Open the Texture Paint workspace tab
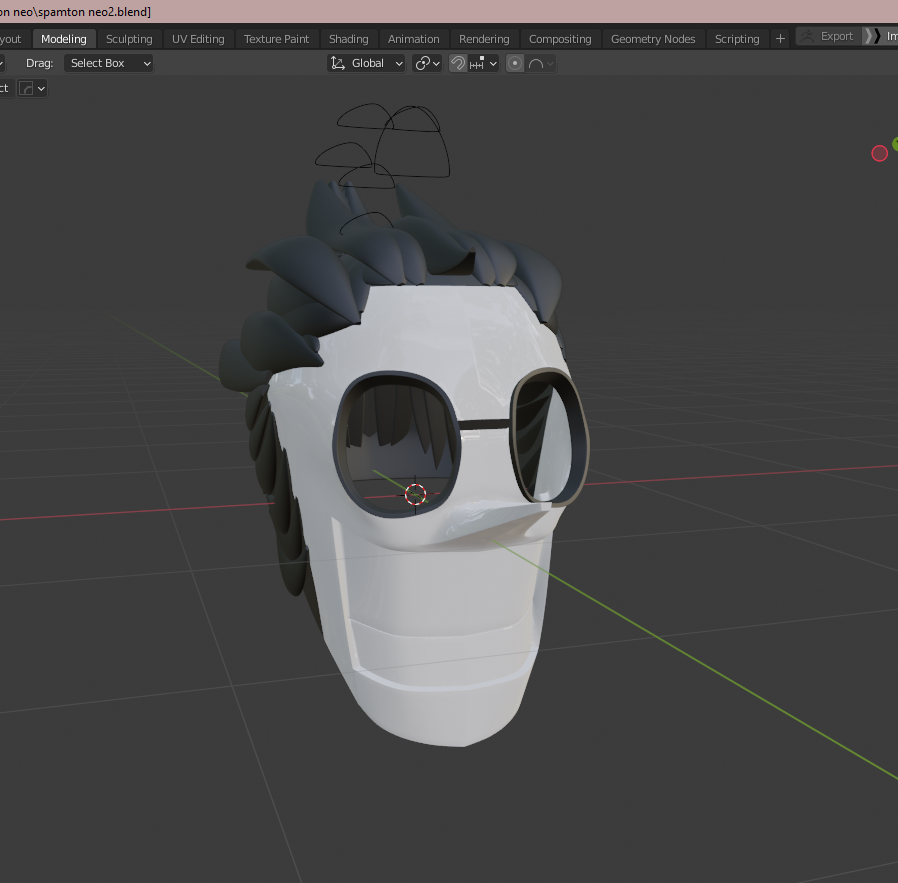Screen dimensions: 898x883 click(x=276, y=39)
